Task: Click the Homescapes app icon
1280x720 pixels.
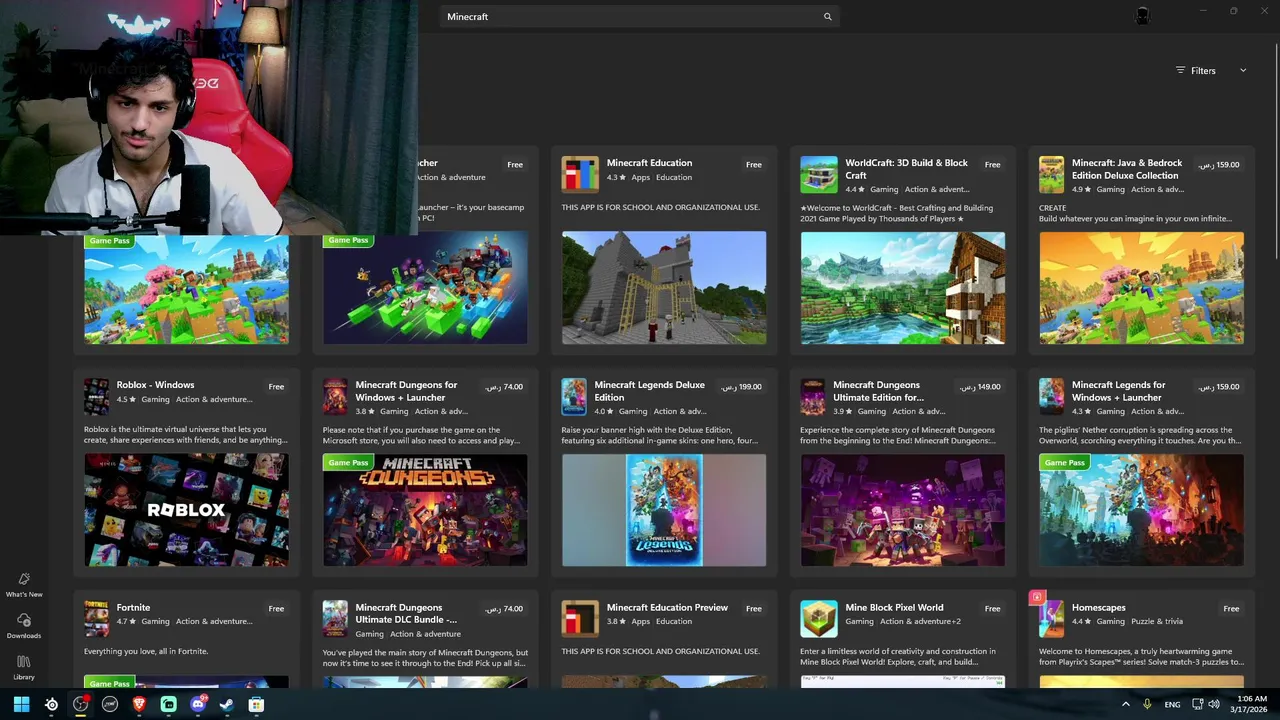Action: click(x=1051, y=618)
